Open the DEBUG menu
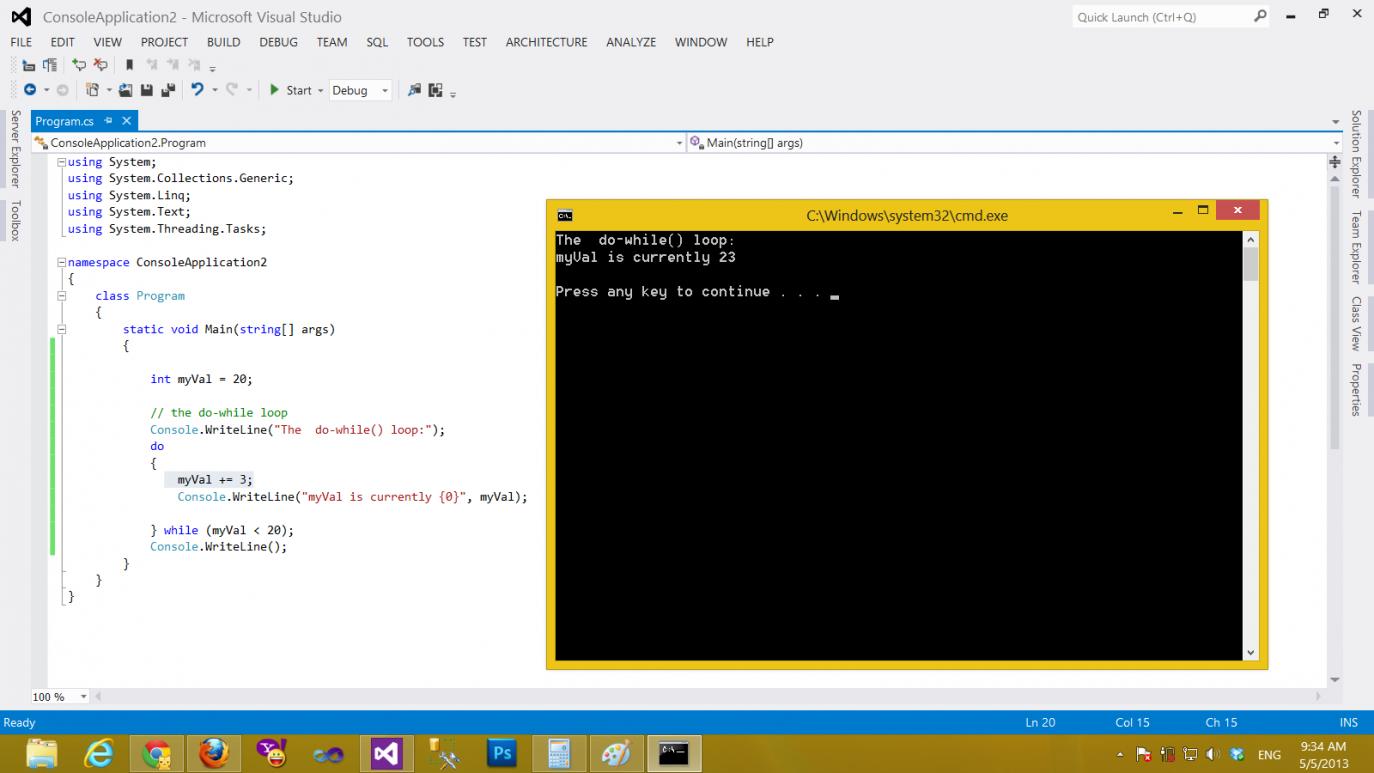 (x=278, y=42)
